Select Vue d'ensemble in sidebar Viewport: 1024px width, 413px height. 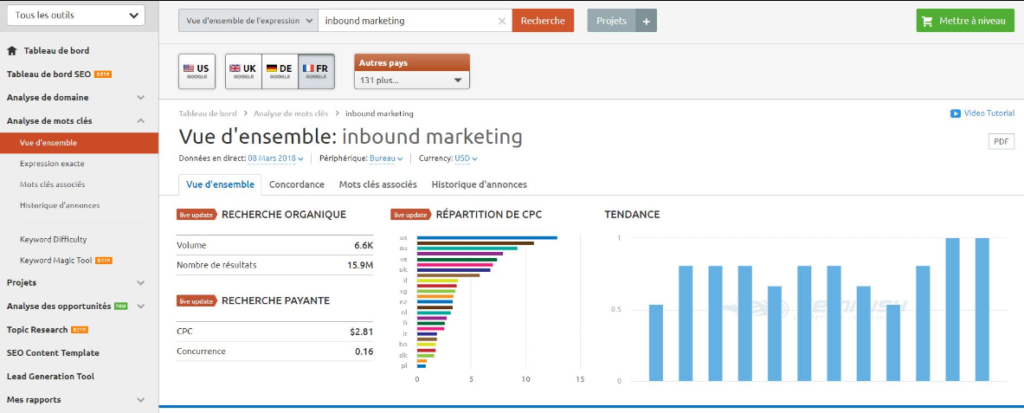pos(79,142)
